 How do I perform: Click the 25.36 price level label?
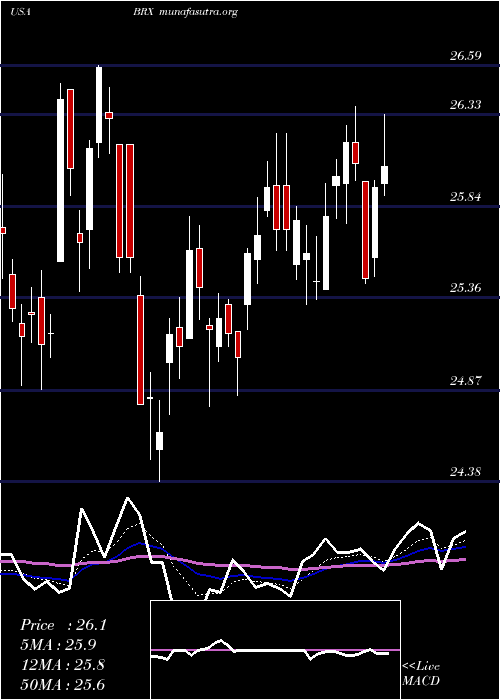tap(466, 288)
